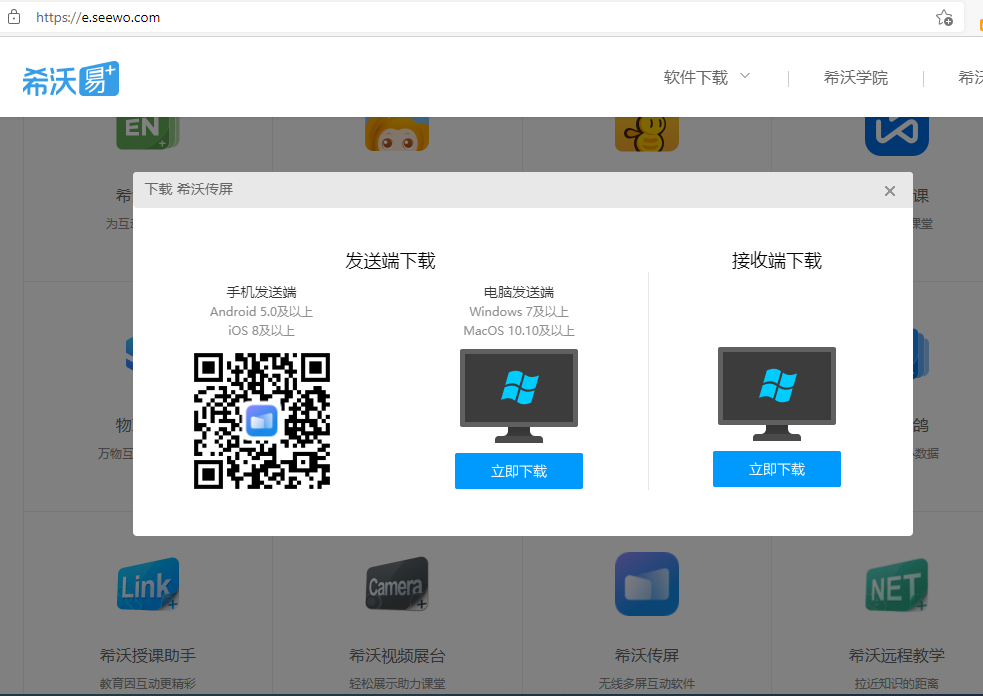Click the MacOS 10.10及以上 text
This screenshot has height=696, width=983.
pos(518,330)
